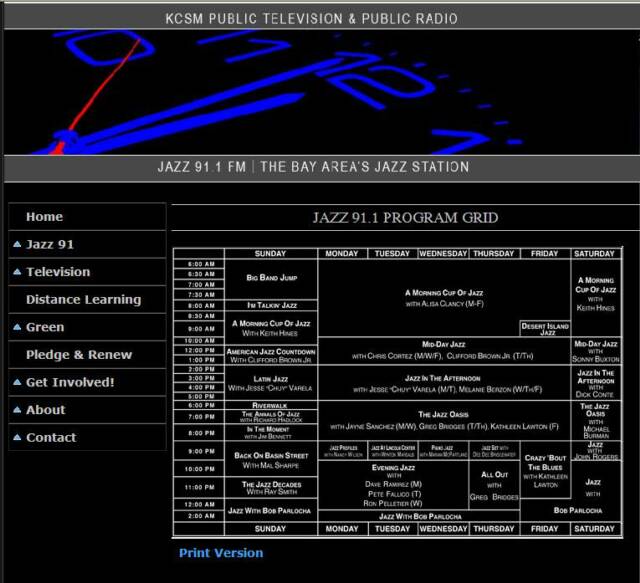Click the Jazz Profiles Monday cell
The width and height of the screenshot is (640, 583).
coord(343,451)
